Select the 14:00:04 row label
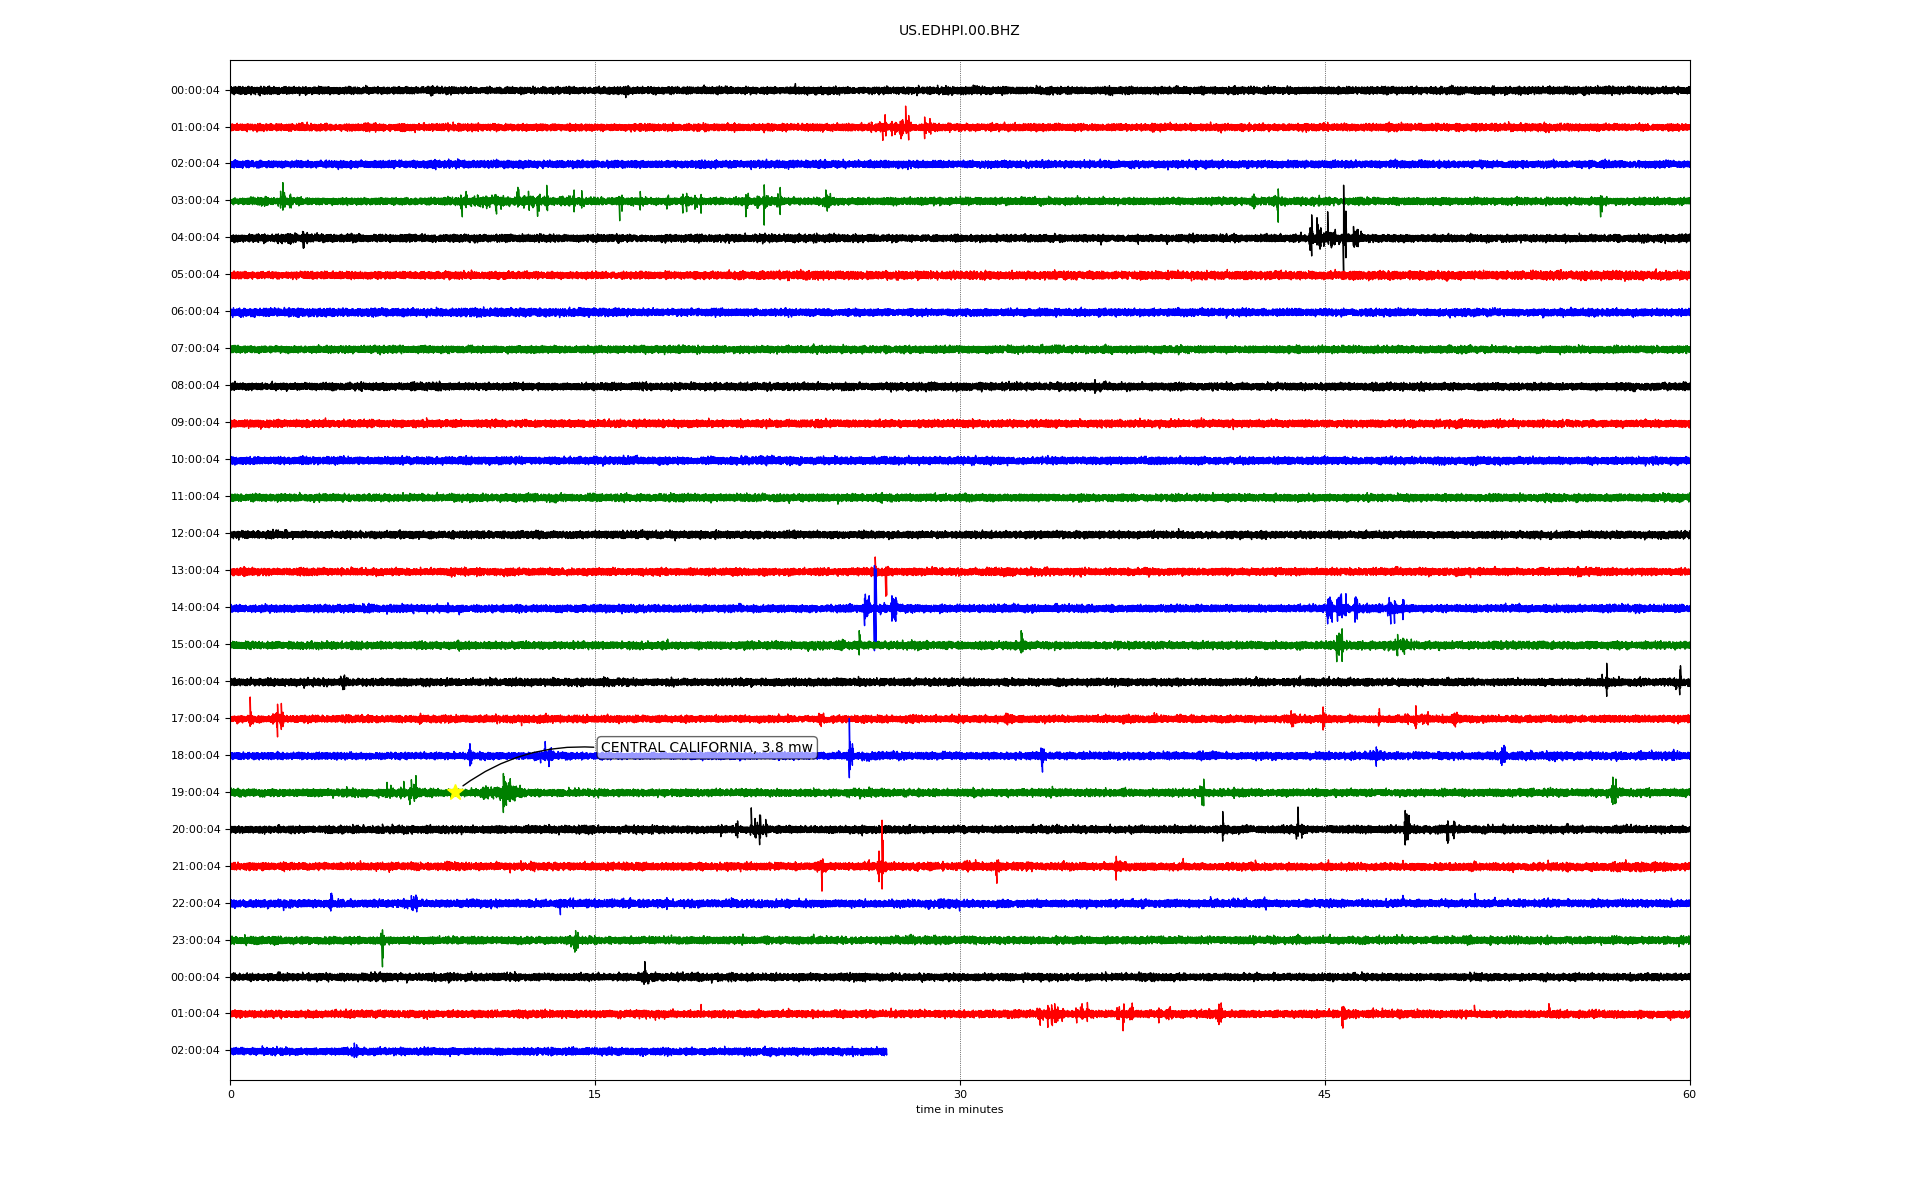The image size is (1920, 1200). [195, 607]
